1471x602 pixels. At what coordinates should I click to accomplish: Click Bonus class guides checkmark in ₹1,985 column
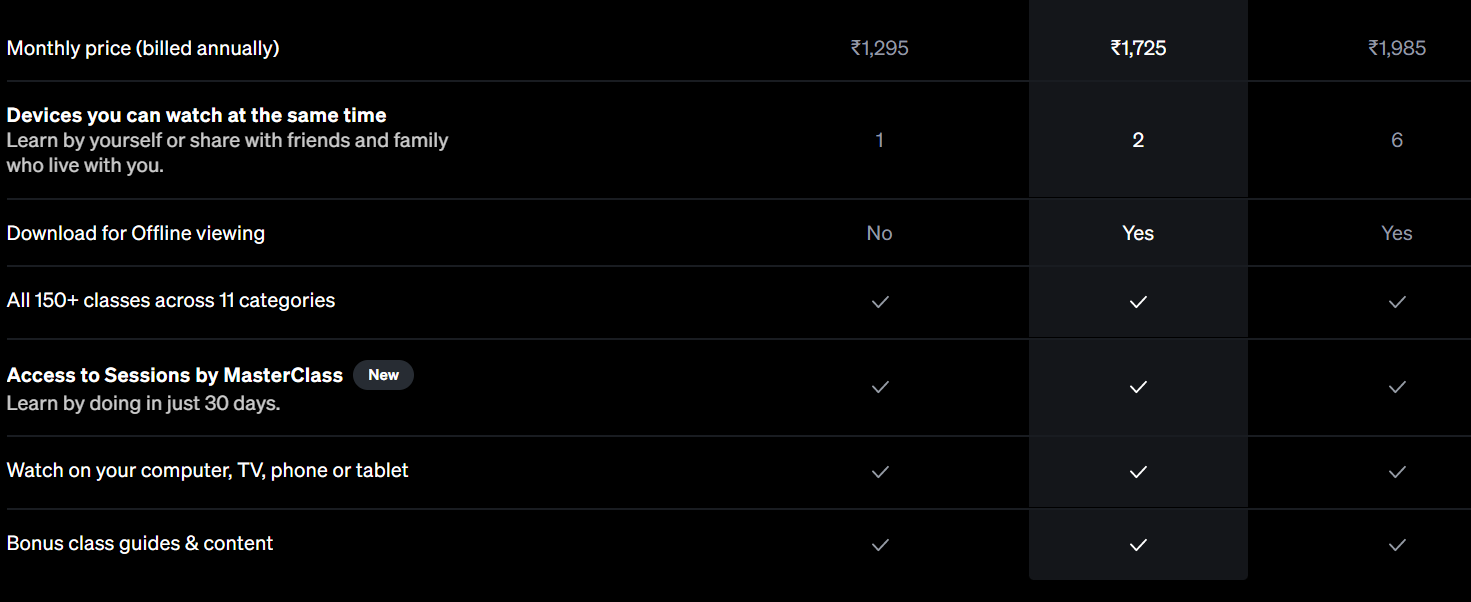coord(1397,545)
